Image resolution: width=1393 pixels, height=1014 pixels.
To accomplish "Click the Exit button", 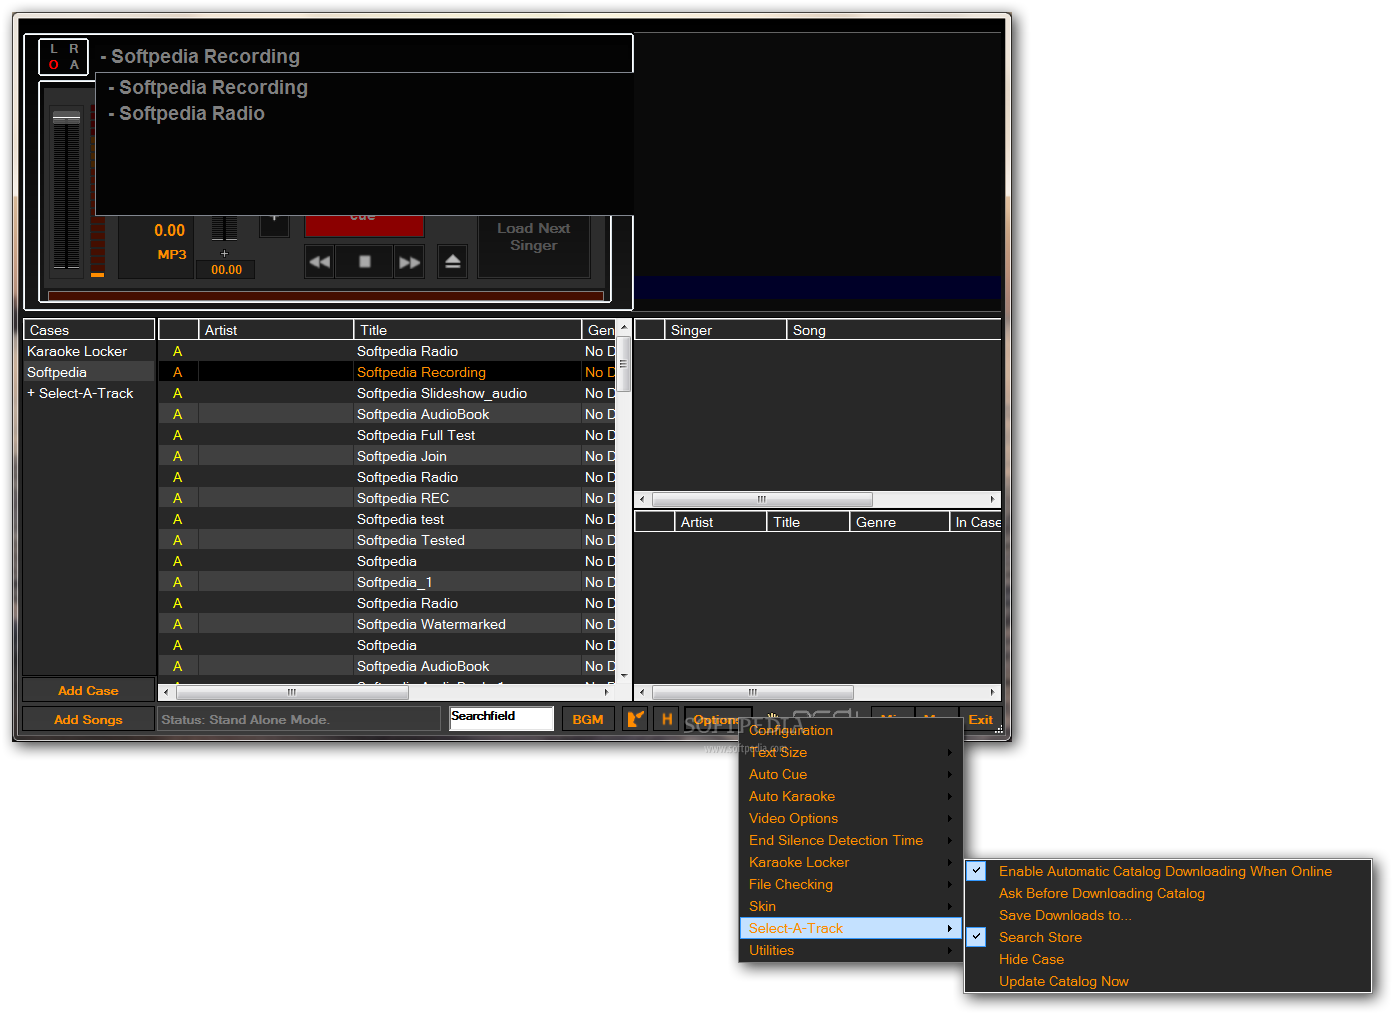I will [980, 719].
